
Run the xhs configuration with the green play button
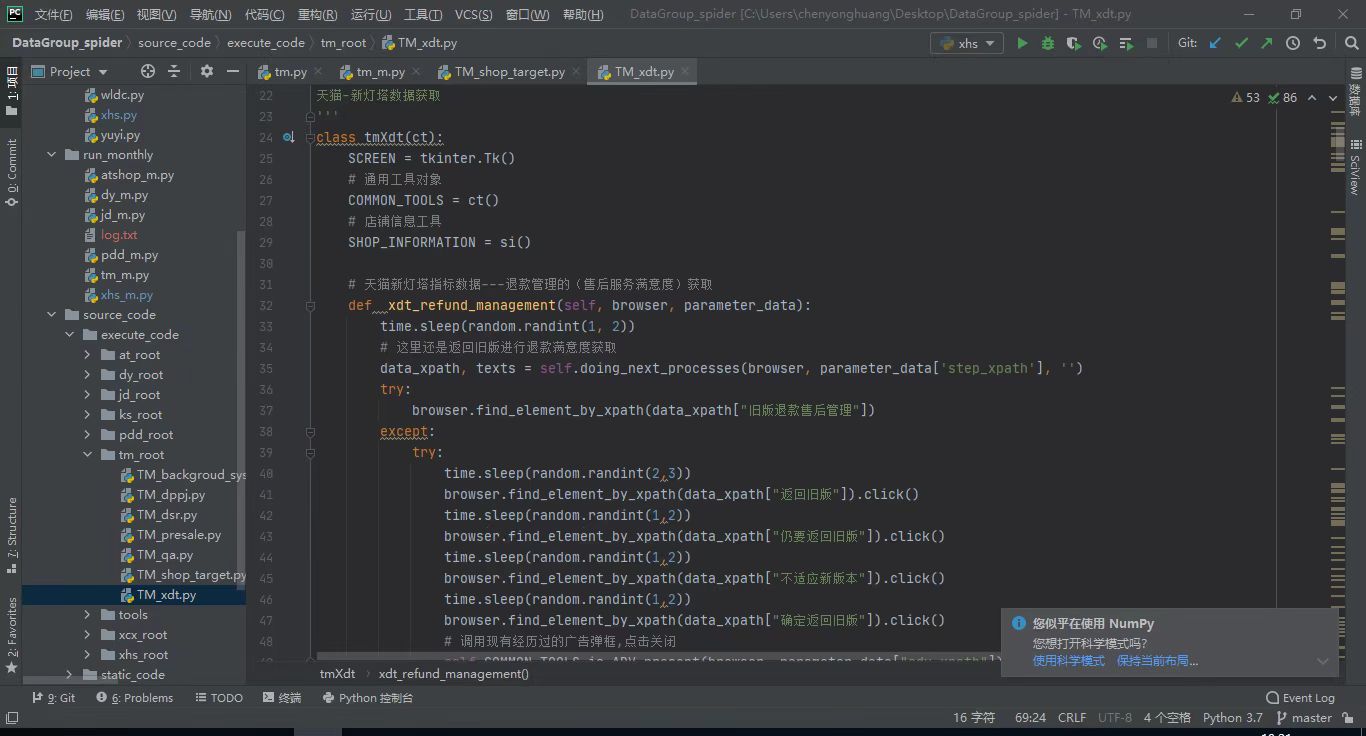[x=1022, y=43]
